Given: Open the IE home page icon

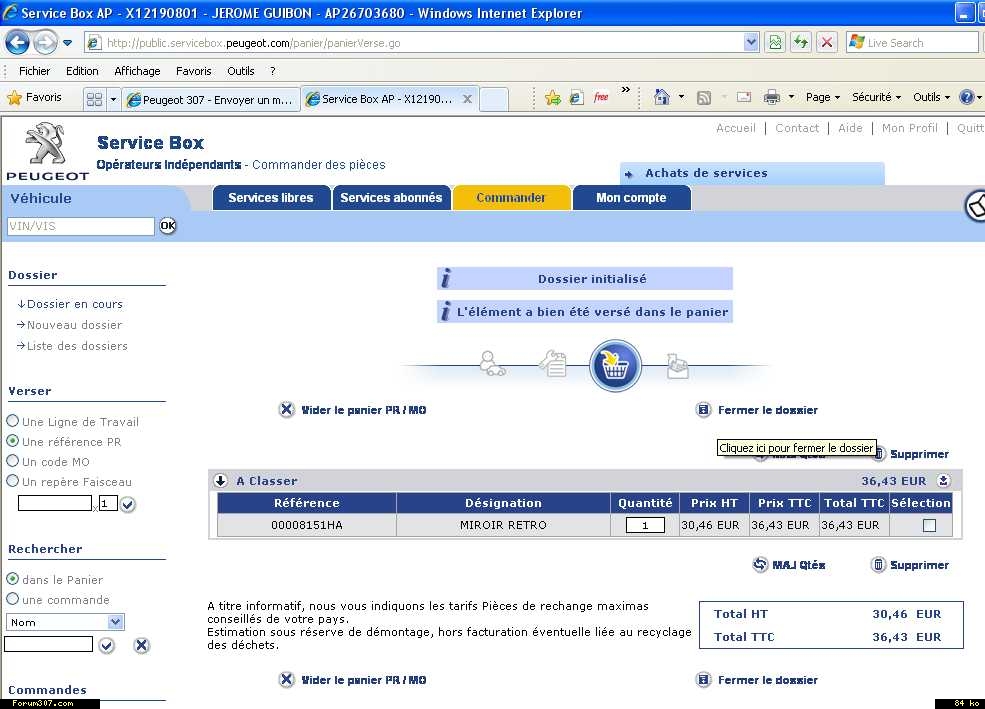Looking at the screenshot, I should click(661, 97).
